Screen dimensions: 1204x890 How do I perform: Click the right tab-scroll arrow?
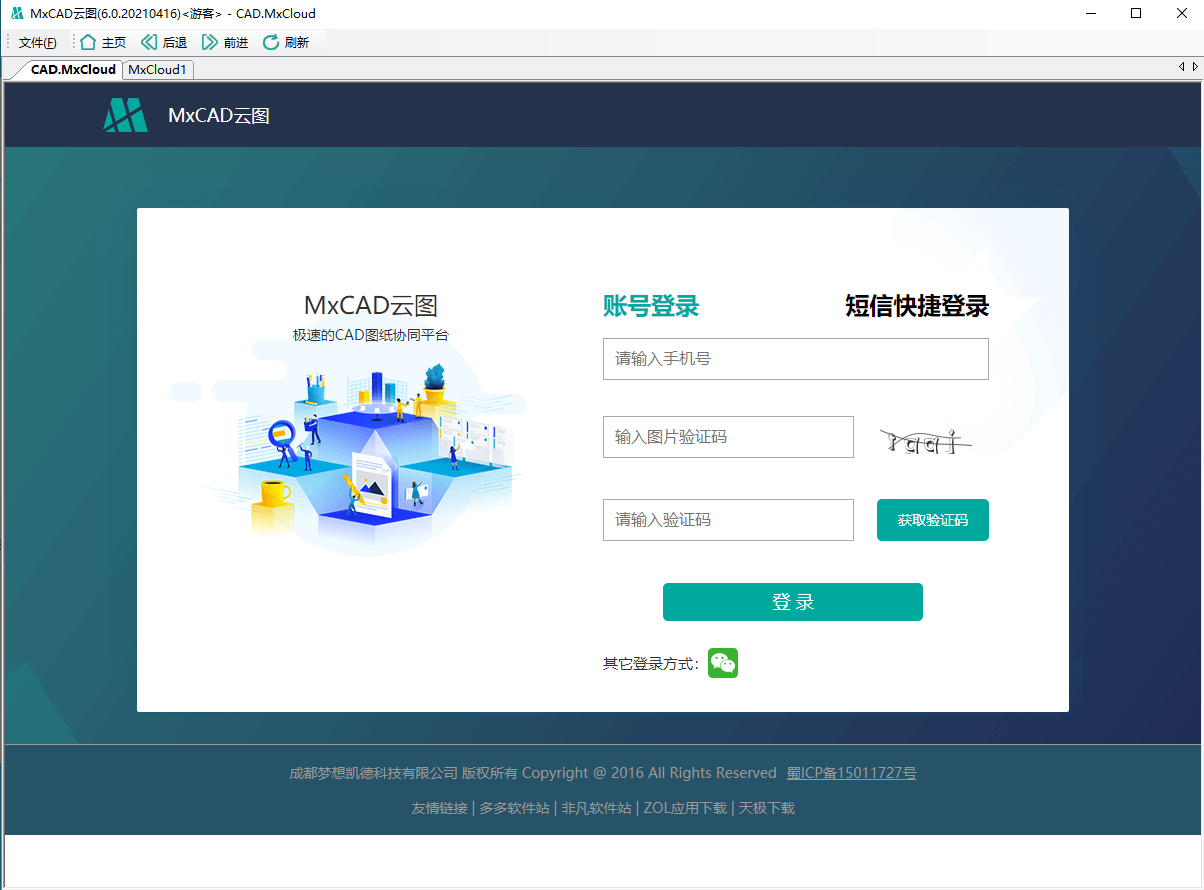(x=1195, y=67)
